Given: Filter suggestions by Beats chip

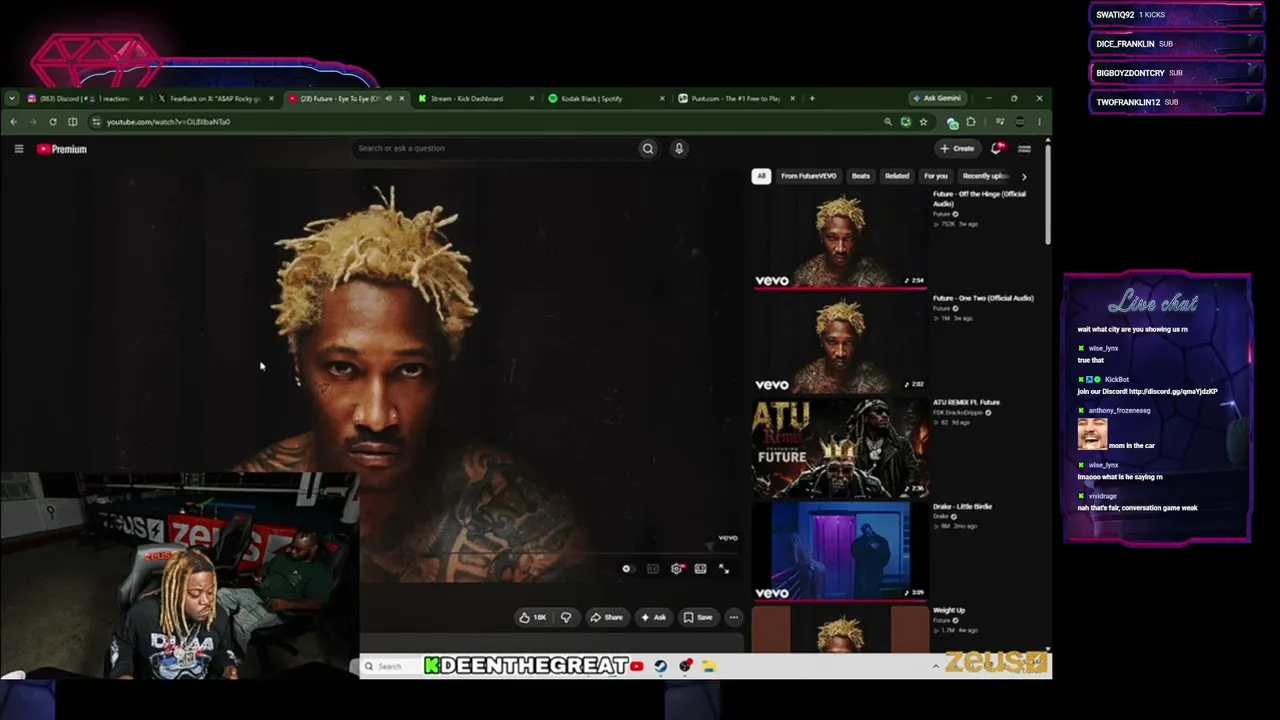Looking at the screenshot, I should pos(860,176).
